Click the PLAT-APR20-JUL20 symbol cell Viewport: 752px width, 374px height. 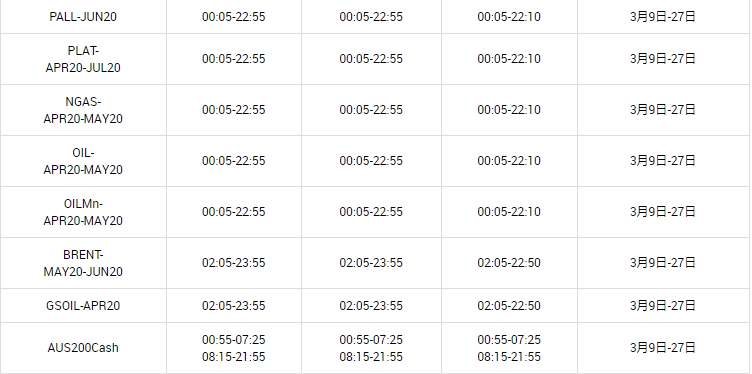click(x=83, y=59)
